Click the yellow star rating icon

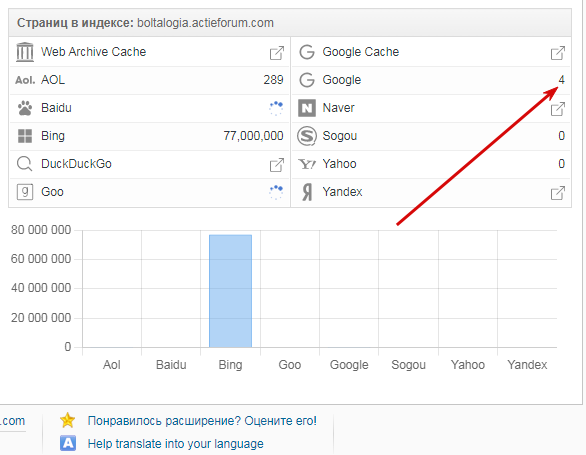[x=68, y=420]
